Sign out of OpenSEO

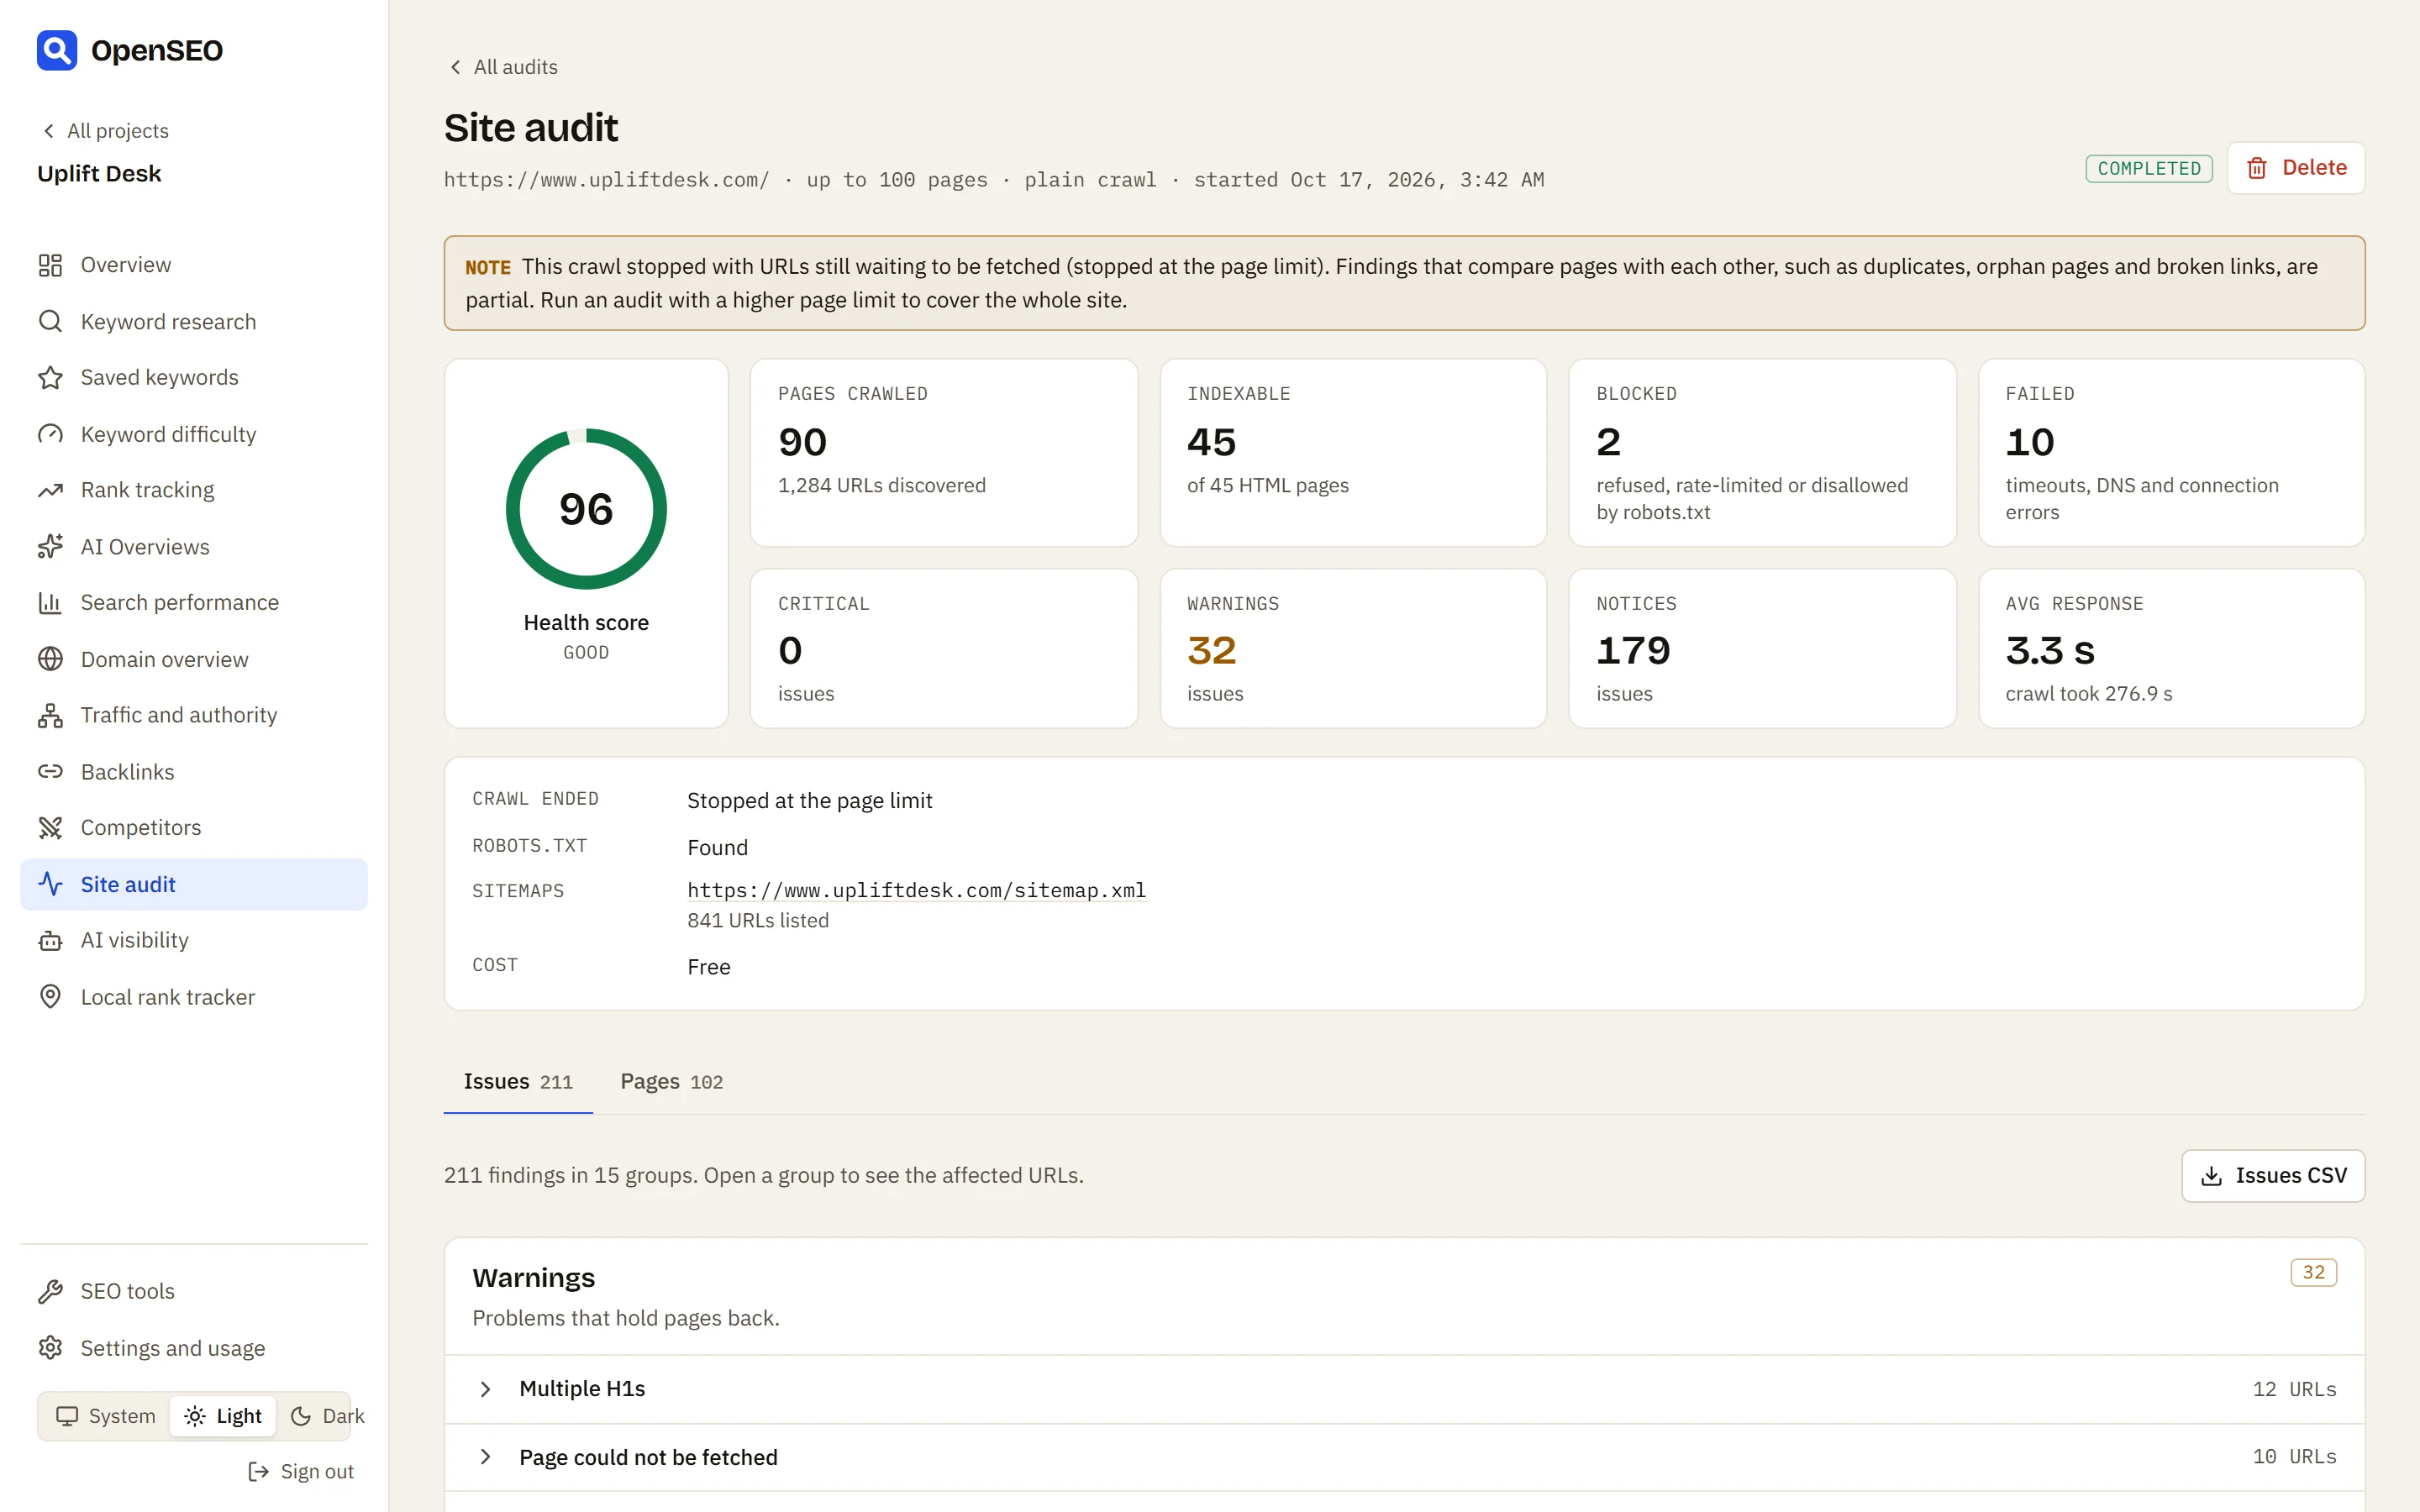(301, 1471)
